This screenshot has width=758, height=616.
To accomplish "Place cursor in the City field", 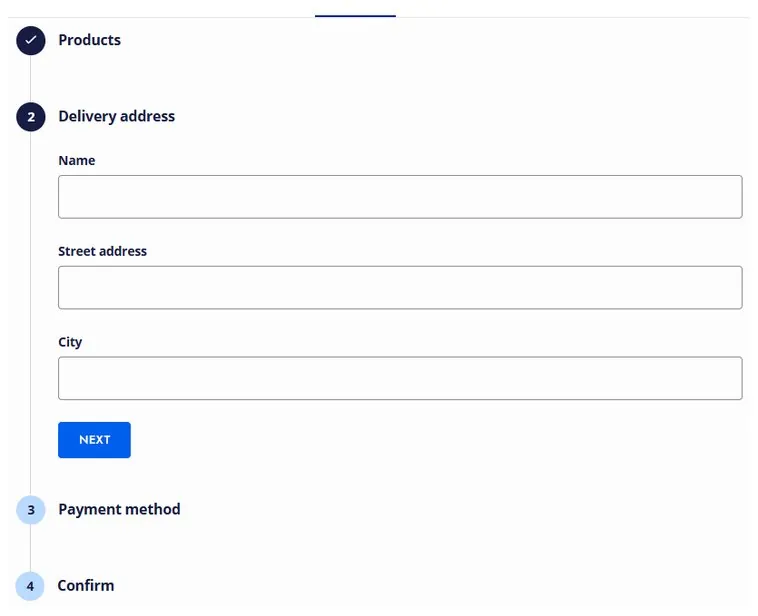I will tap(400, 378).
